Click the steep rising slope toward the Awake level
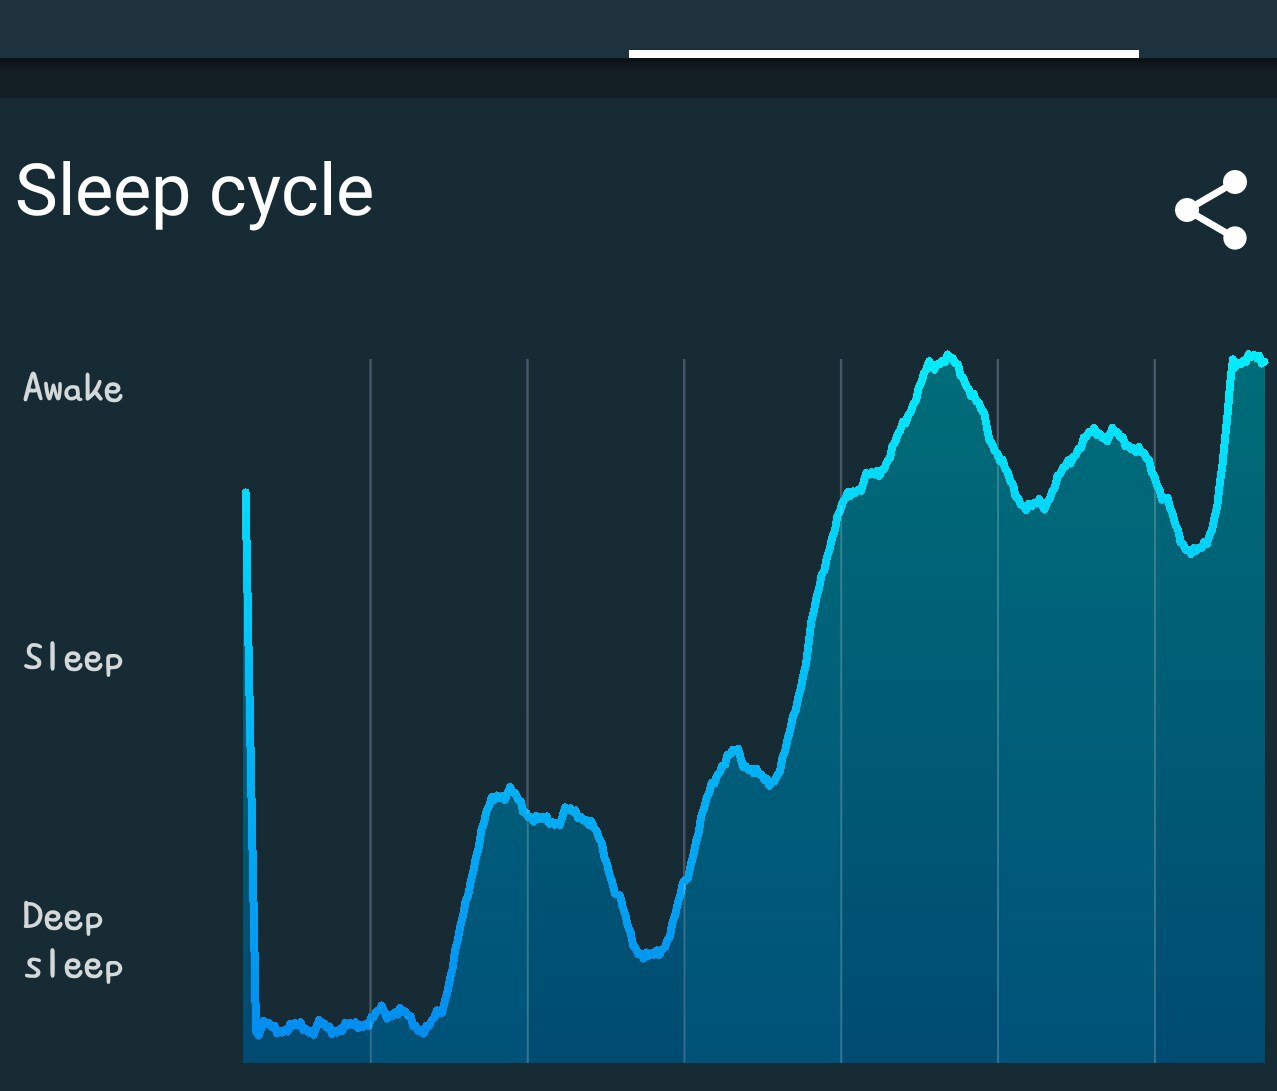The image size is (1277, 1091). tap(810, 620)
